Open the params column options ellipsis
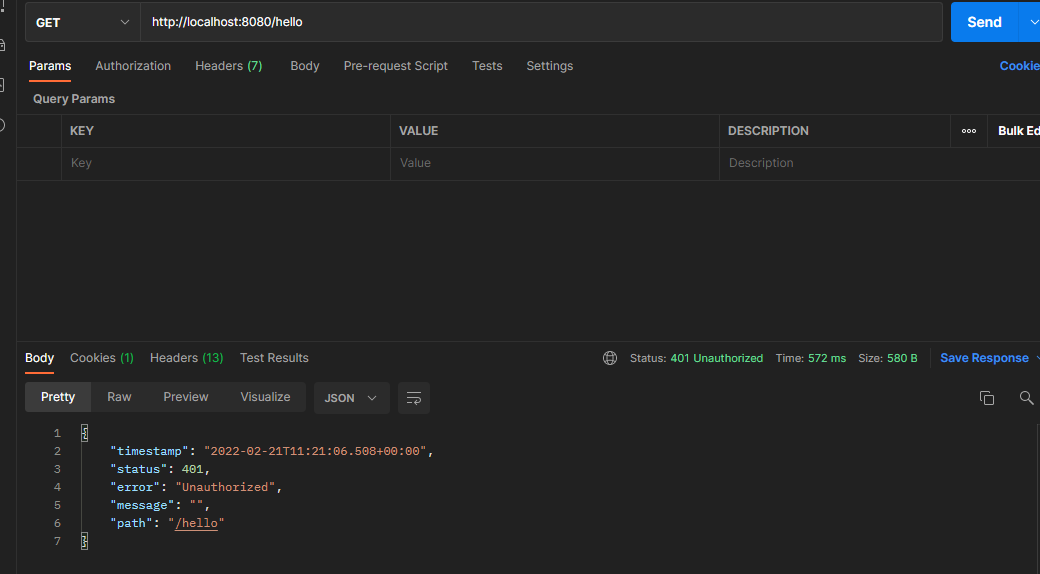Screen dimensions: 1040x574 (969, 131)
